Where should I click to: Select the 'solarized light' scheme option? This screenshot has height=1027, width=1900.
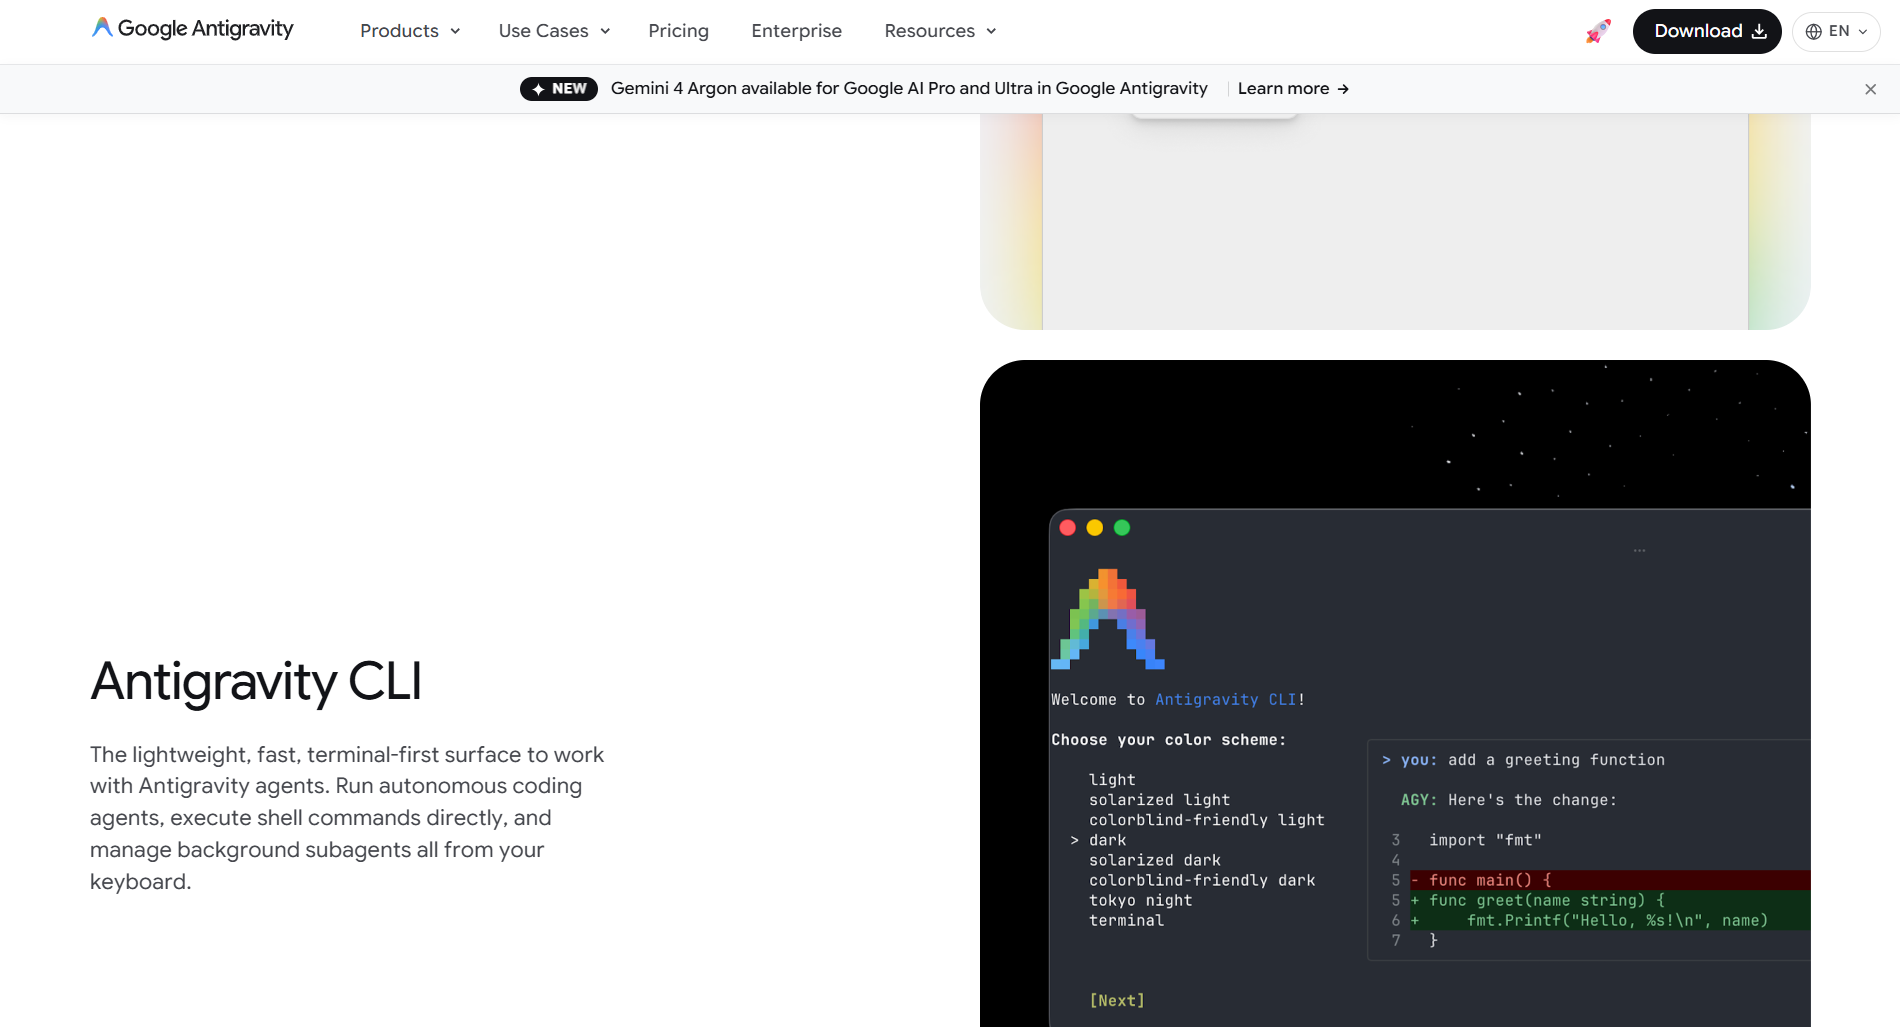[x=1160, y=800]
